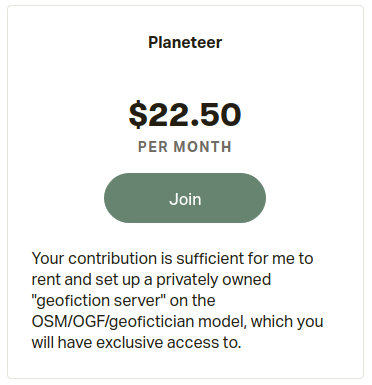The height and width of the screenshot is (385, 372).
Task: Click the Planeteer tier title
Action: click(x=185, y=42)
